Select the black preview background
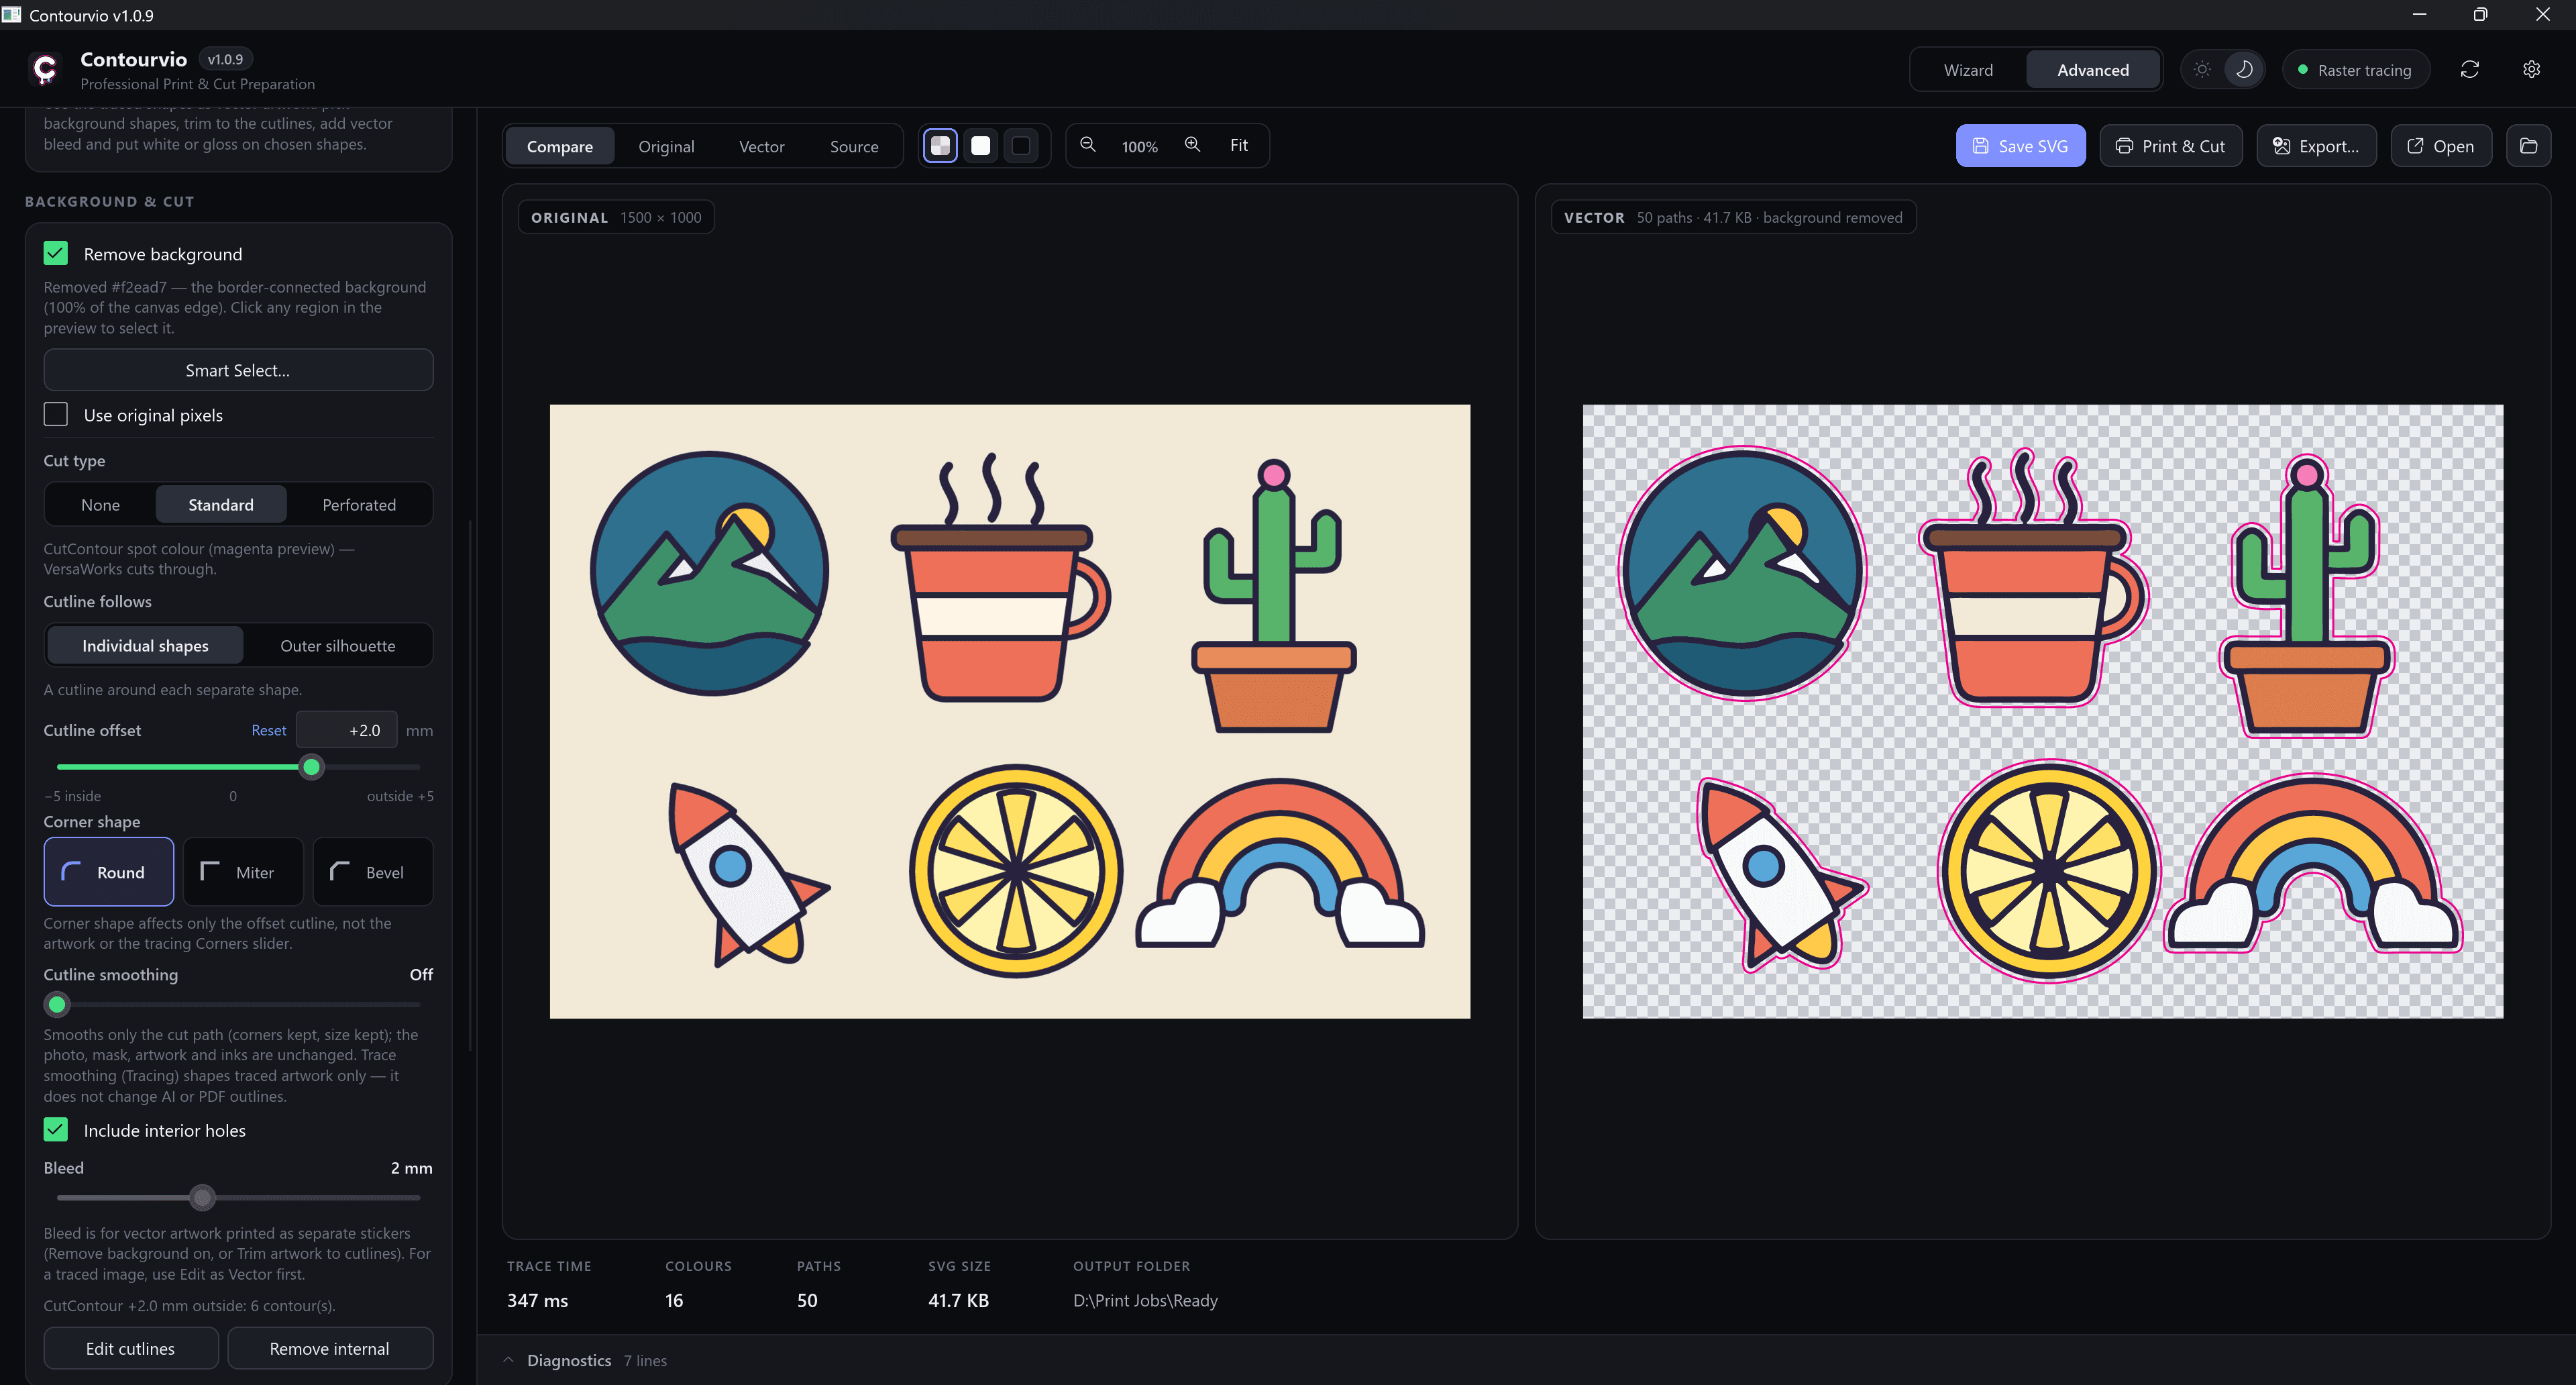 click(x=1021, y=146)
